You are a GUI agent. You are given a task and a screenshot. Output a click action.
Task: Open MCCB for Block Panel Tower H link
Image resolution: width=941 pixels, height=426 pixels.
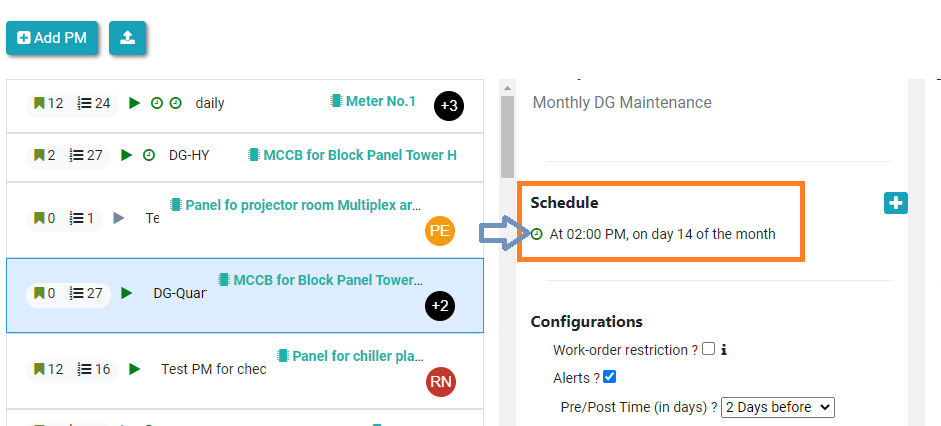pyautogui.click(x=353, y=155)
